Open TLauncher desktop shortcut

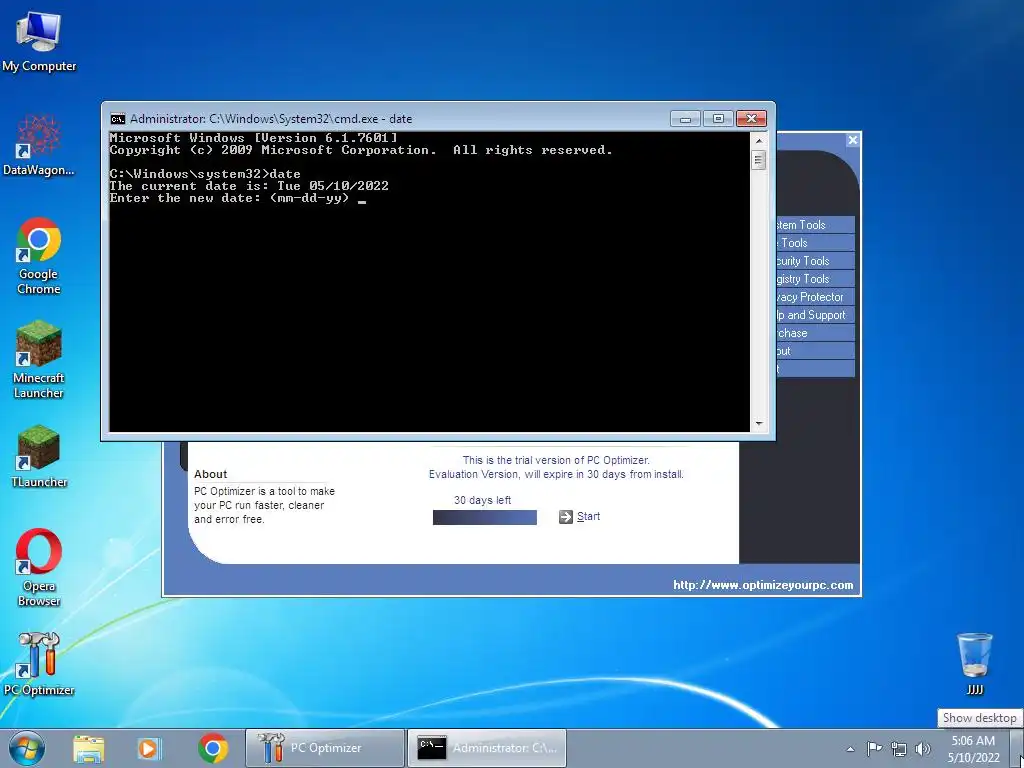[39, 456]
